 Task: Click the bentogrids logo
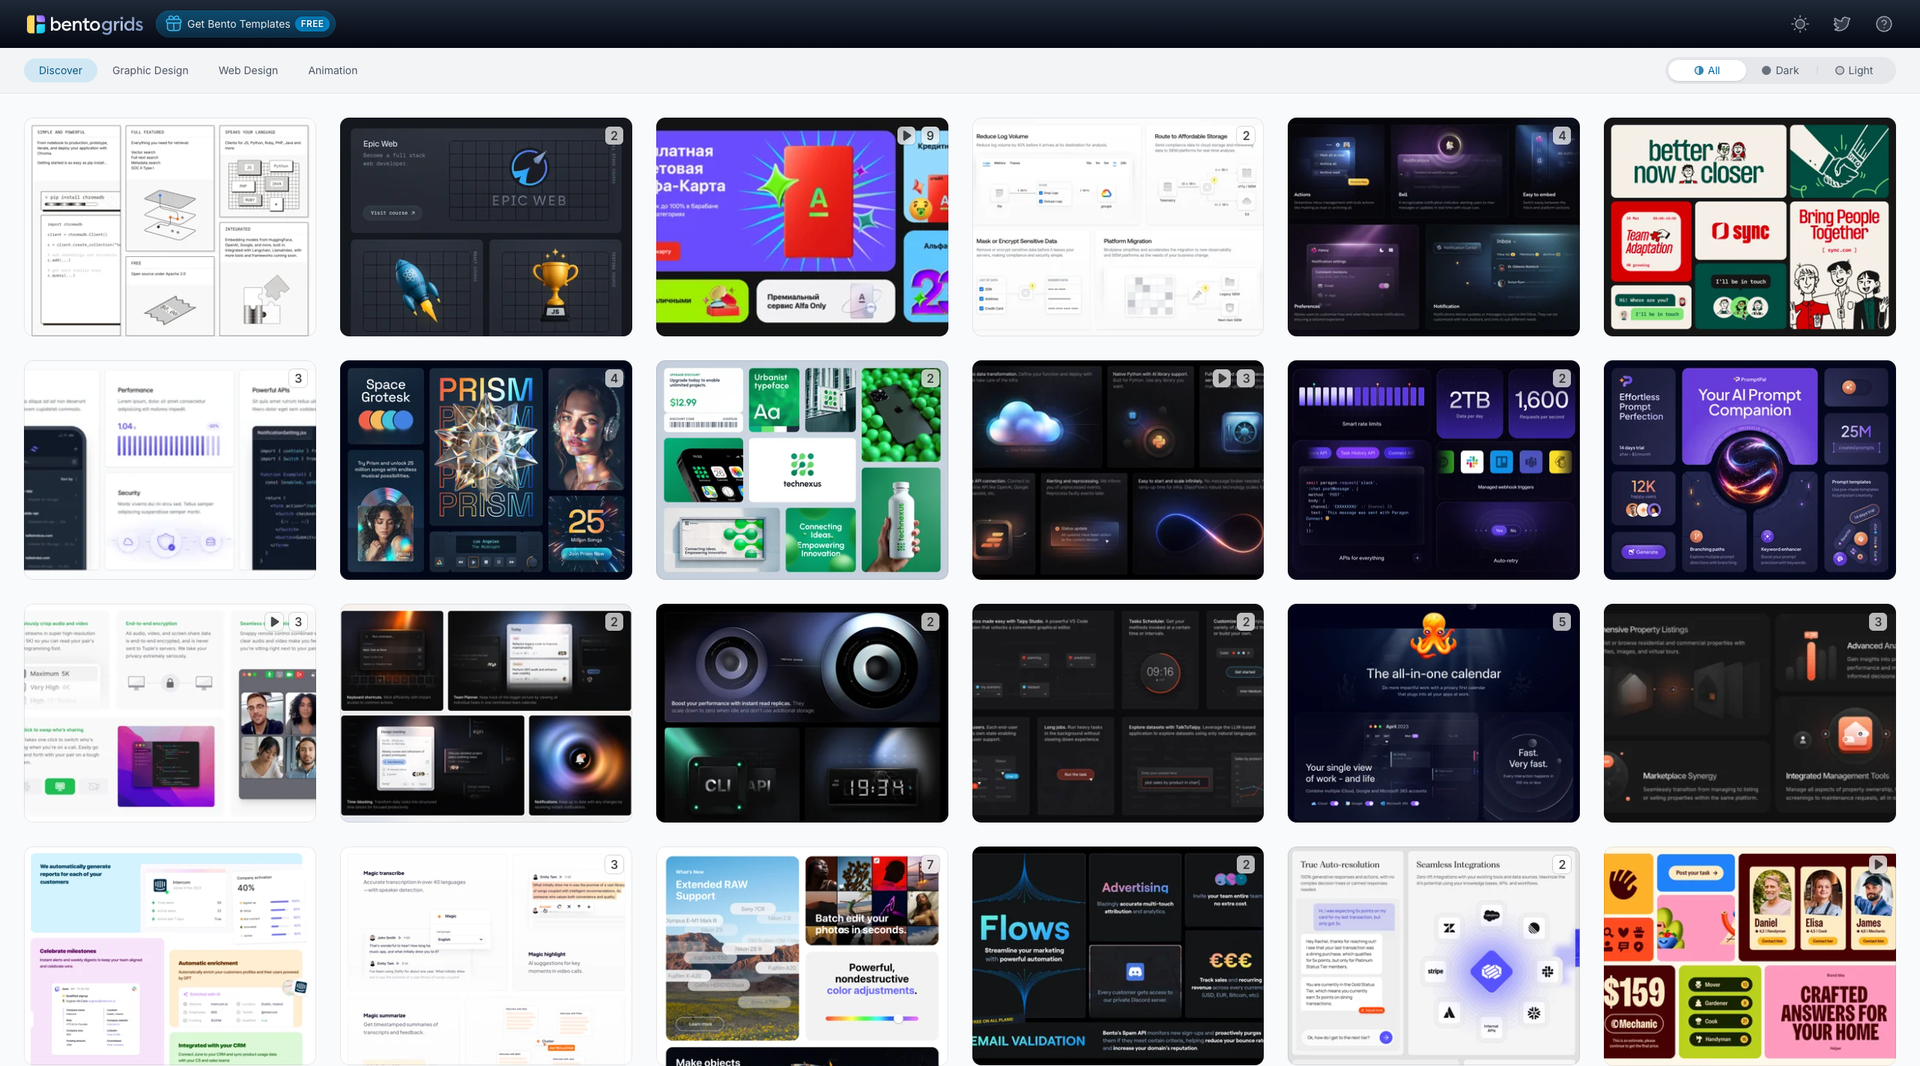pos(85,23)
